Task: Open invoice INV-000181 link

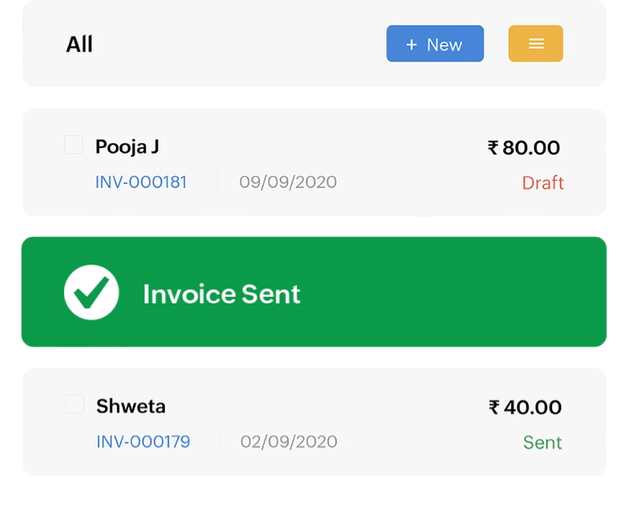Action: (141, 182)
